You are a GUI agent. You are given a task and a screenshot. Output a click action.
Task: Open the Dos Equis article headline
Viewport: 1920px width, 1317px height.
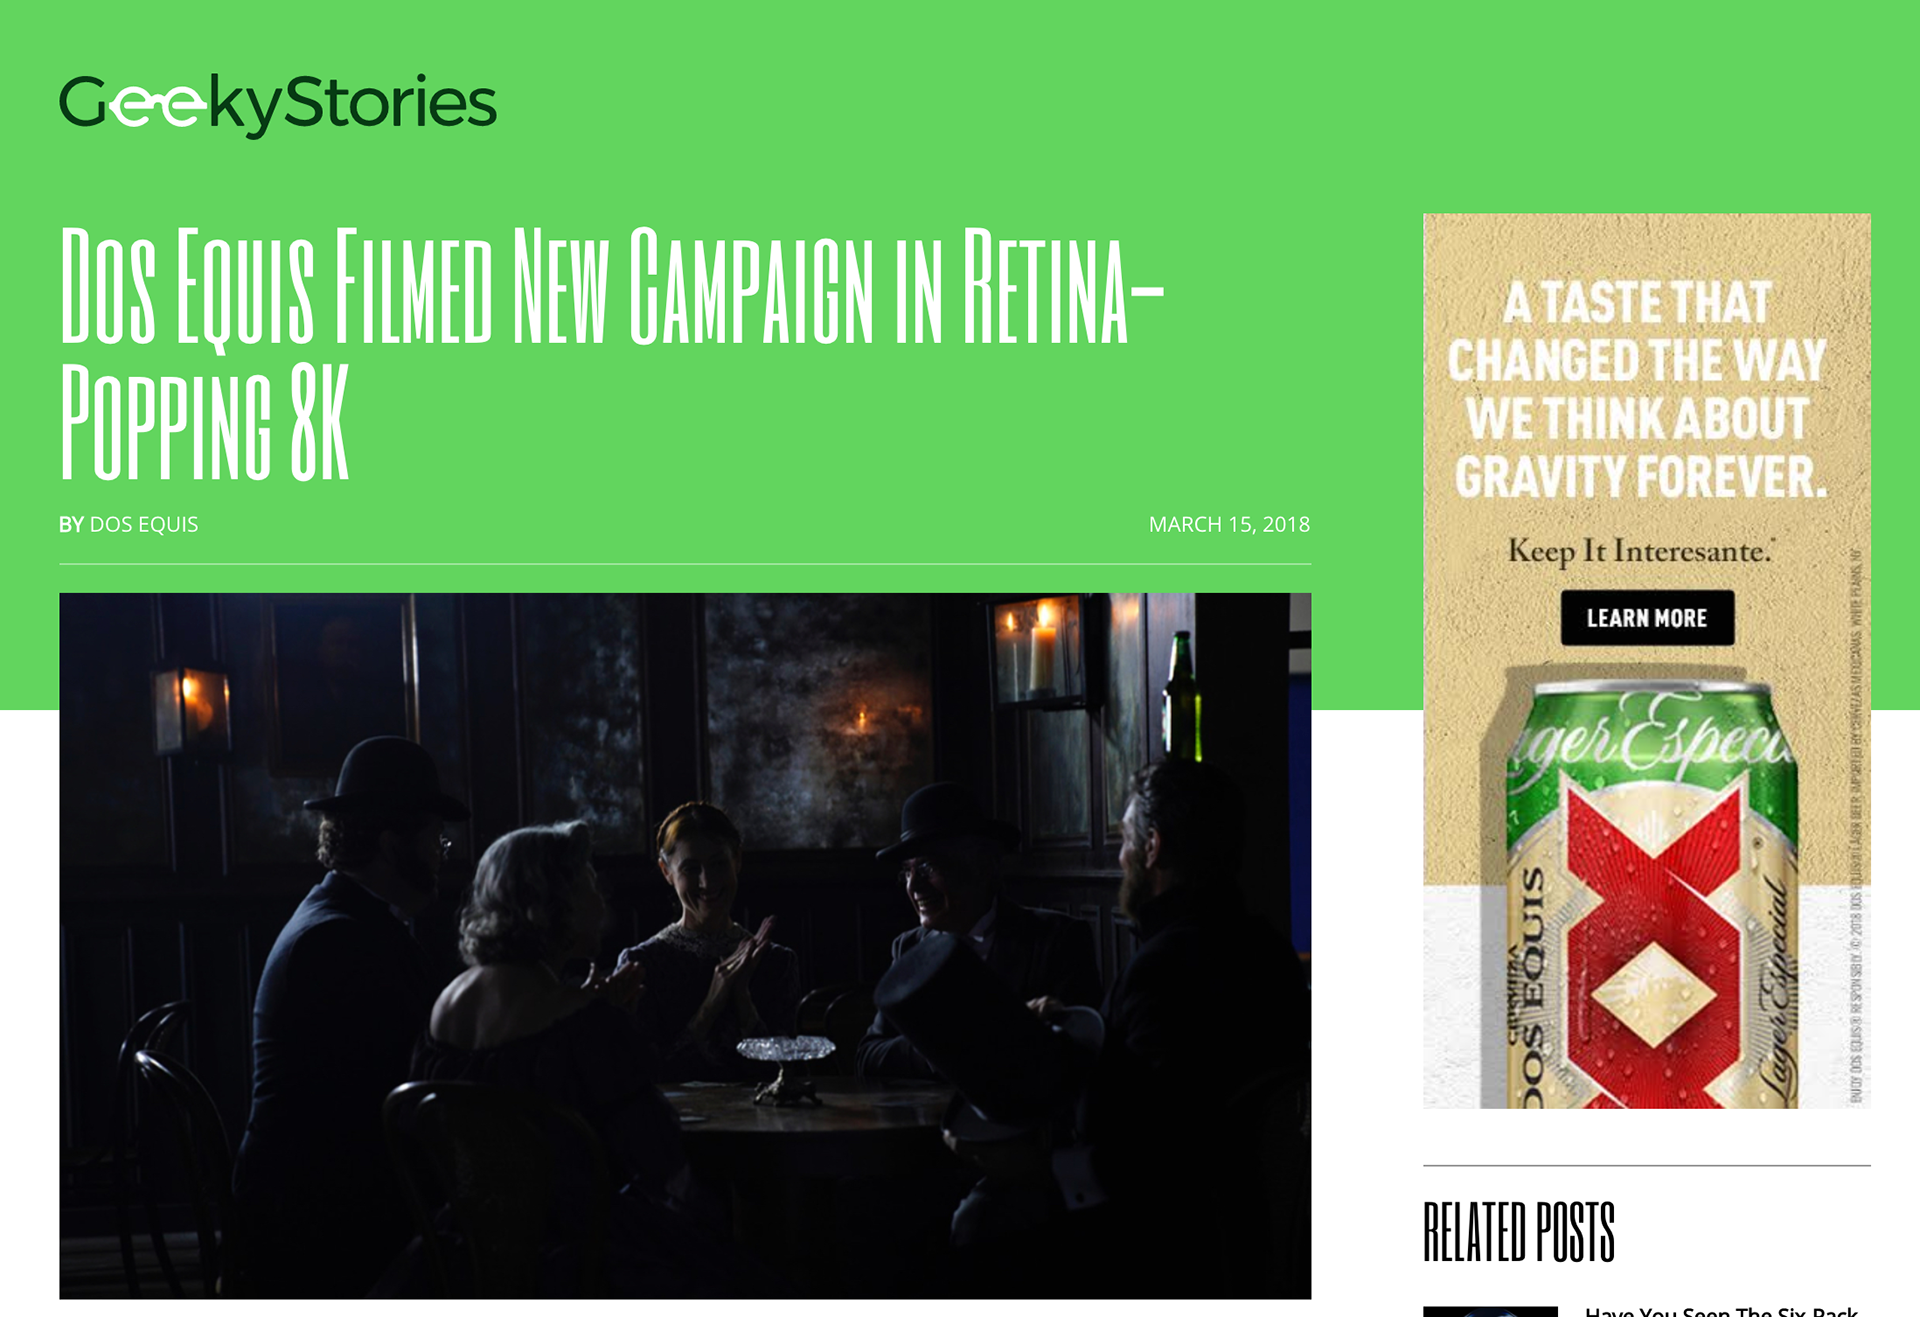point(612,354)
